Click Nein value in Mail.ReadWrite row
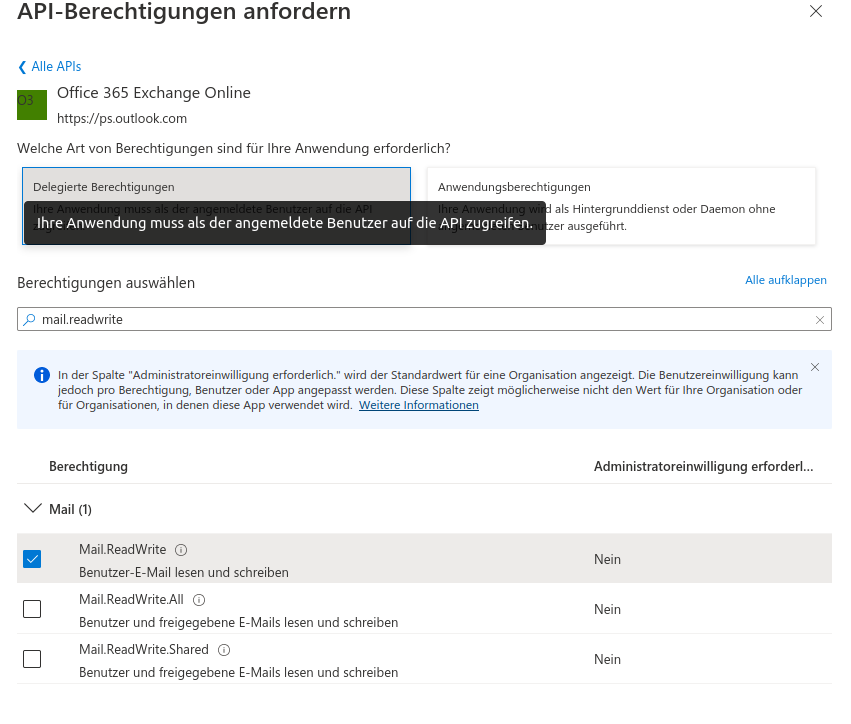 [x=607, y=560]
